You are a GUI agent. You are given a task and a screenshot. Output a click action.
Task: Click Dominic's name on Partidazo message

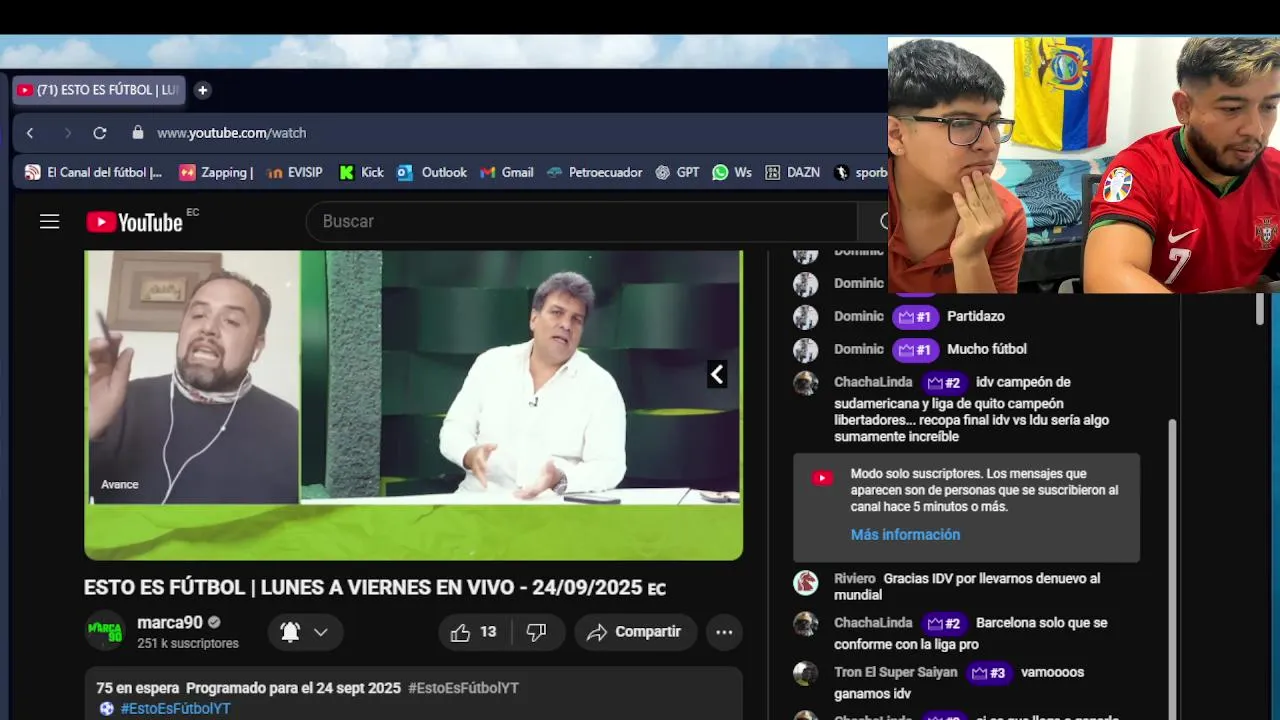tap(859, 316)
